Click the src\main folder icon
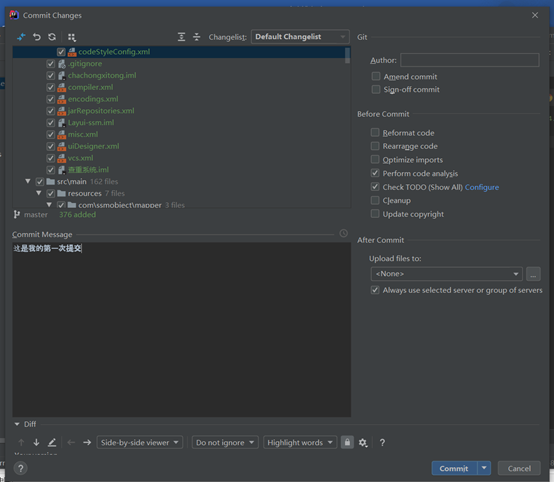Image resolution: width=554 pixels, height=482 pixels. tap(51, 182)
